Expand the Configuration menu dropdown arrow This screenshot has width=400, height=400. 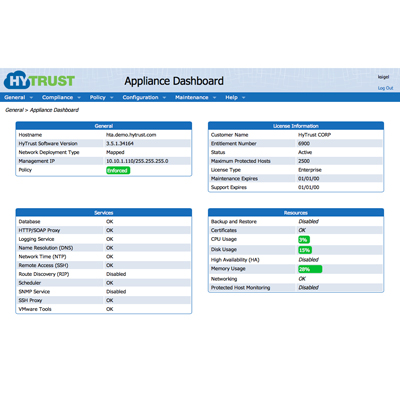coord(164,98)
